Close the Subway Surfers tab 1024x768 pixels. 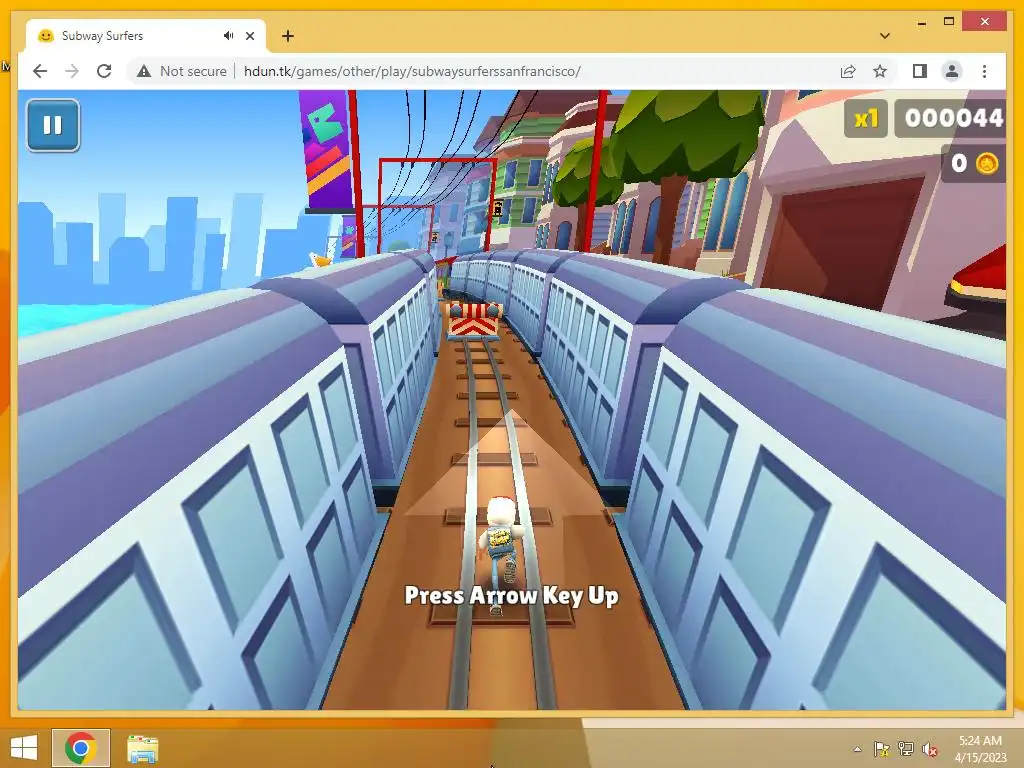click(x=250, y=36)
